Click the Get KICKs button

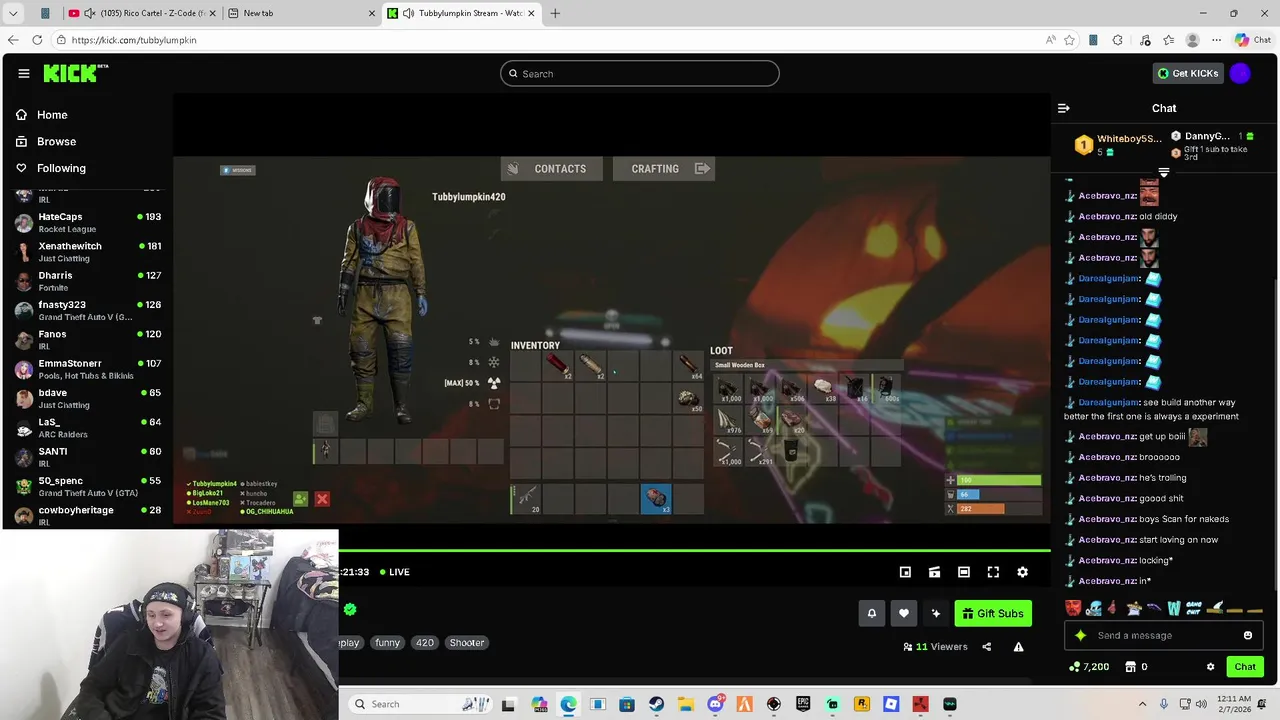(1188, 73)
